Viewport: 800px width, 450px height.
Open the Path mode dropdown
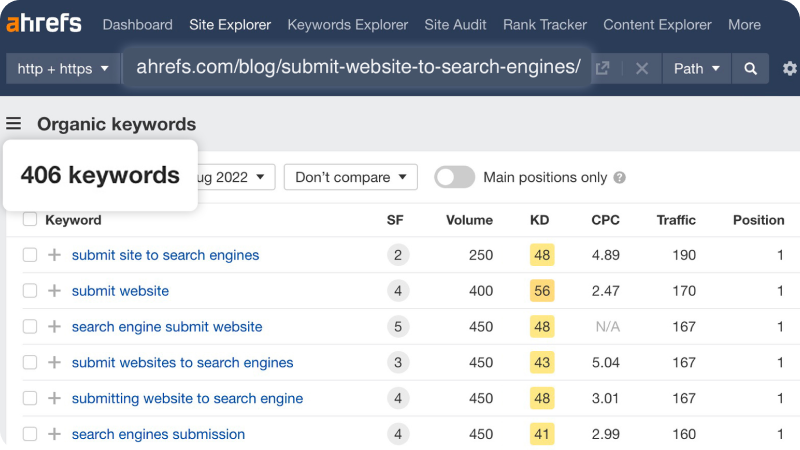click(696, 68)
